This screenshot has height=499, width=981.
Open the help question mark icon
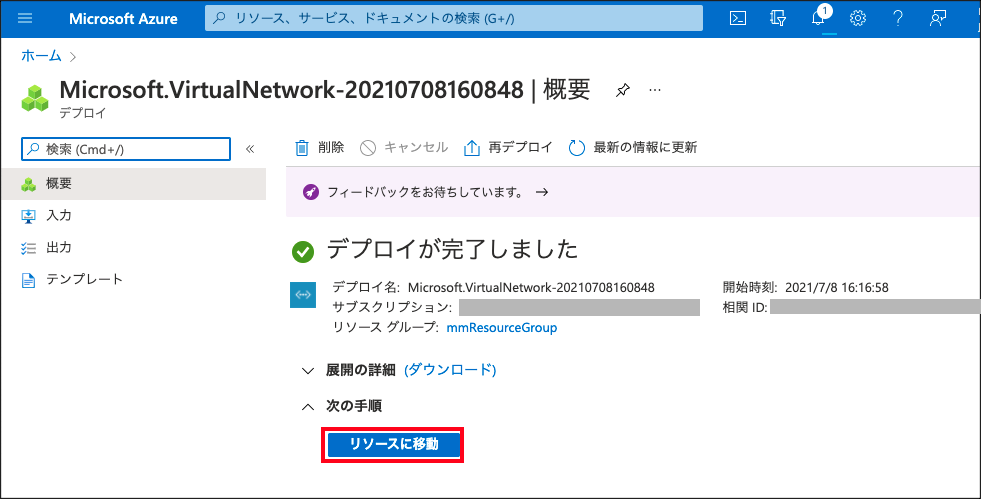click(898, 18)
